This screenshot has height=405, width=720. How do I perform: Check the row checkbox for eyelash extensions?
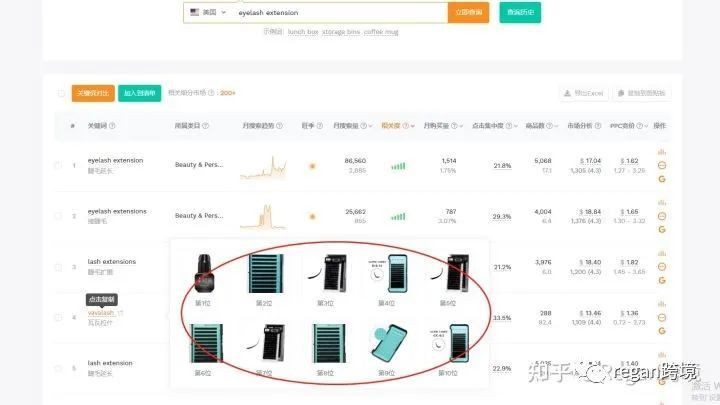tap(58, 216)
